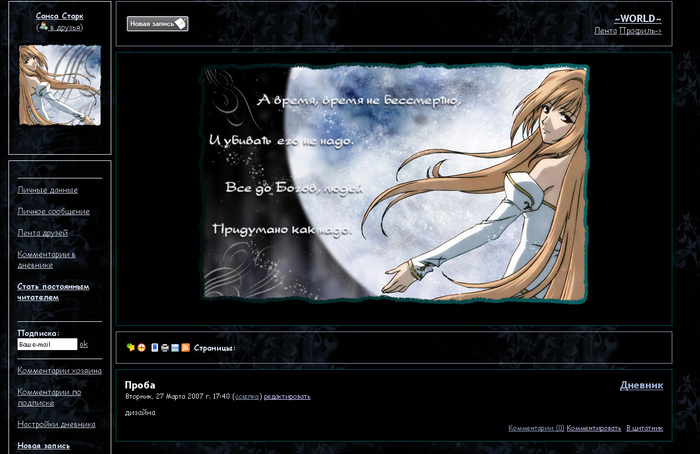The width and height of the screenshot is (700, 454).
Task: Click the large moon banner image
Action: pyautogui.click(x=394, y=183)
